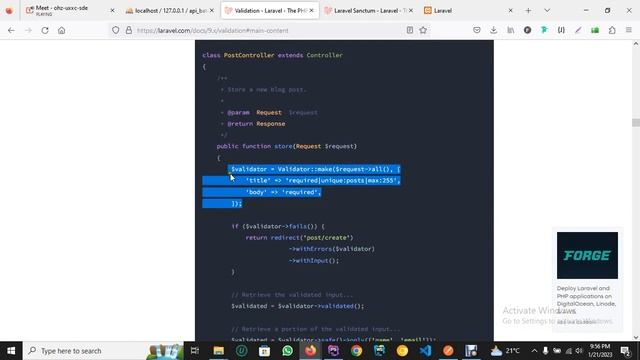Click the dark circular extension icon

[x=527, y=30]
